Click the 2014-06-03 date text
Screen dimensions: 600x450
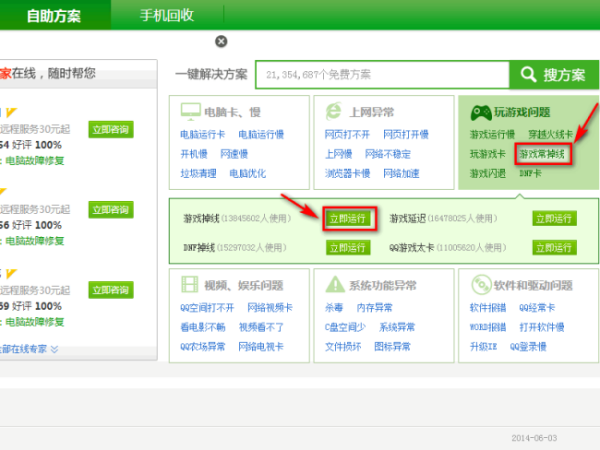534,438
